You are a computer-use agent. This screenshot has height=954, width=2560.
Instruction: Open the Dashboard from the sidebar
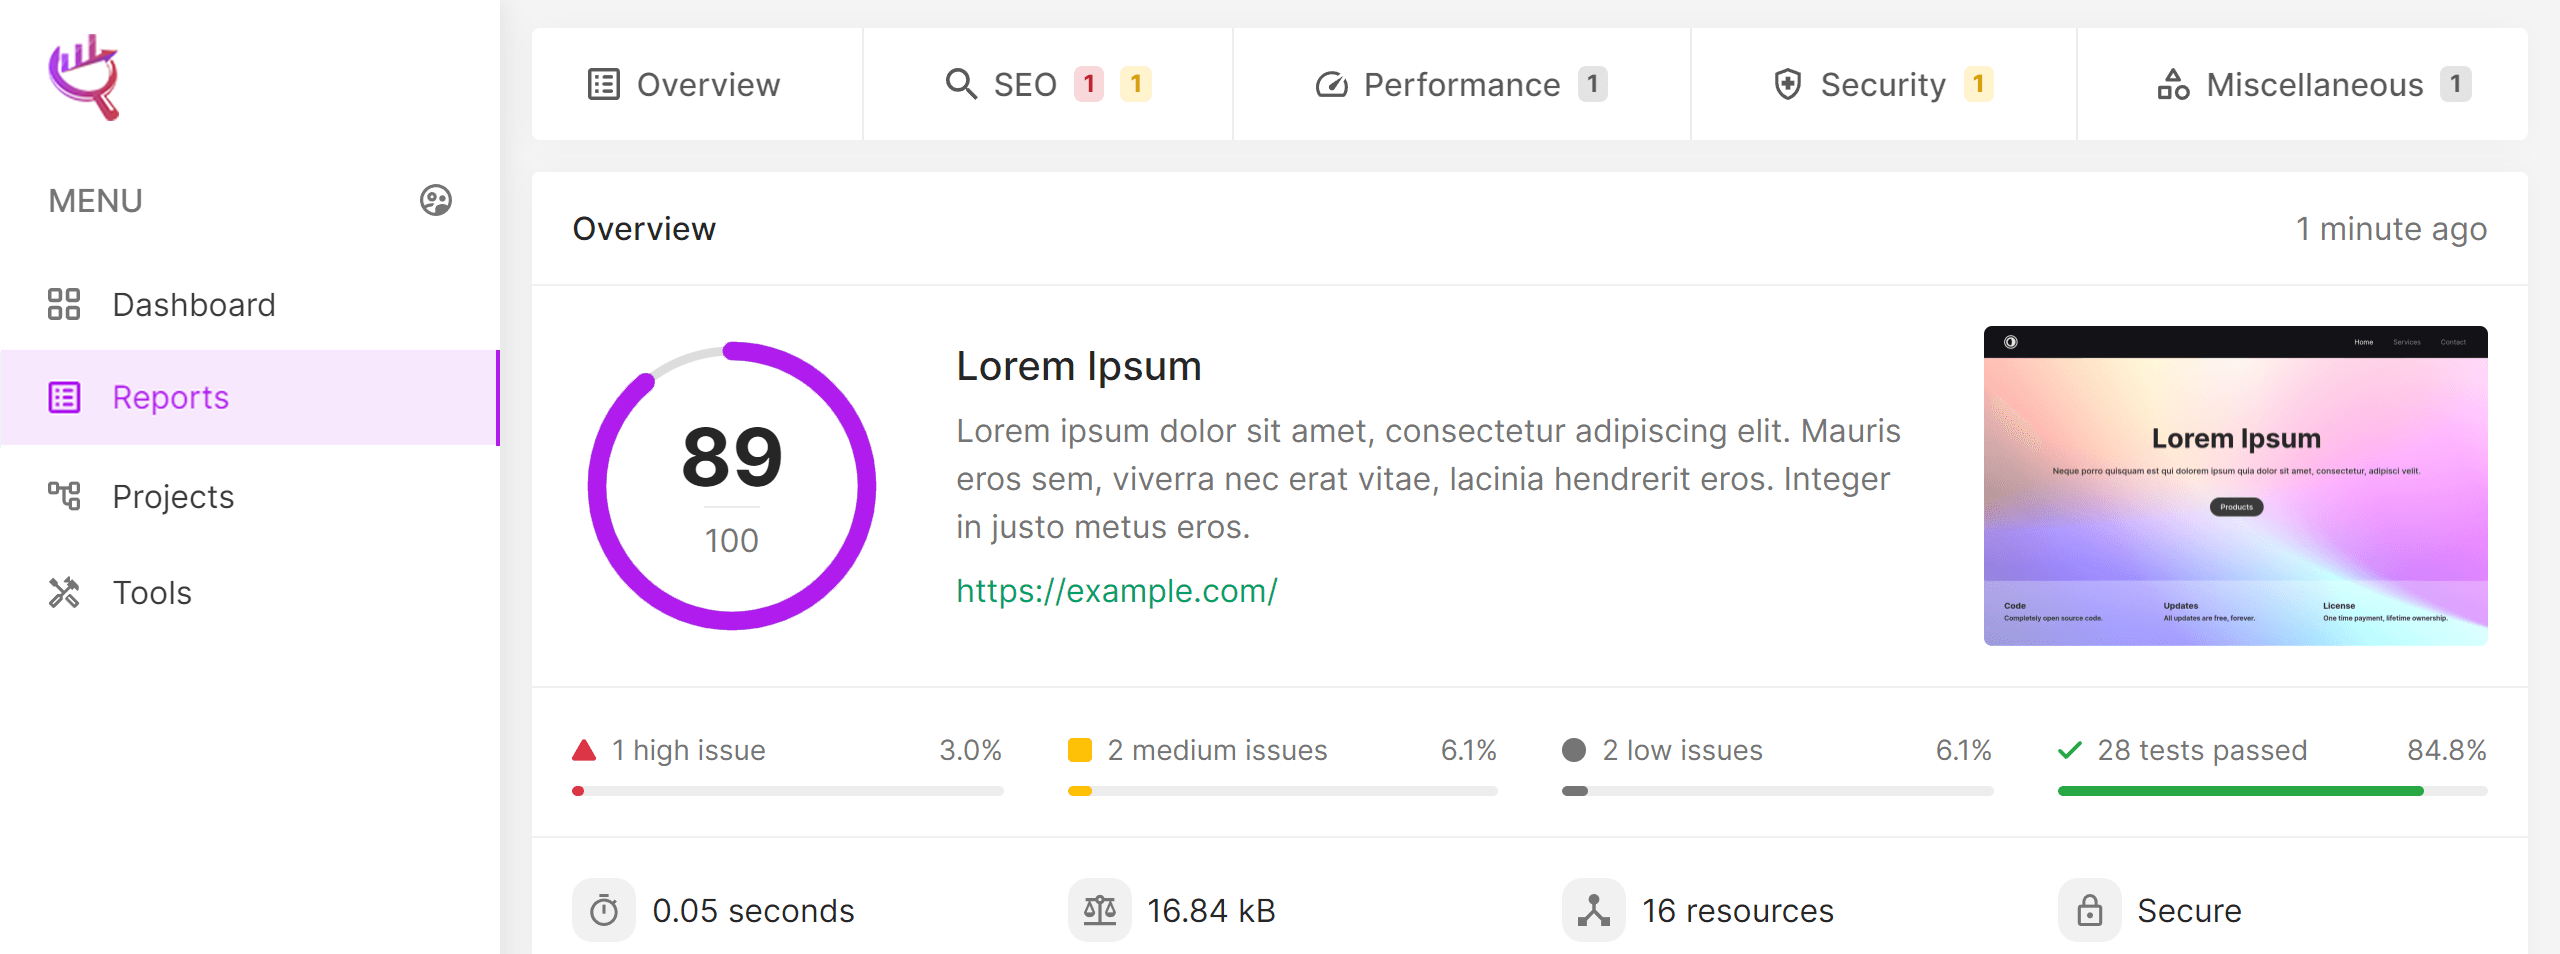[x=194, y=304]
